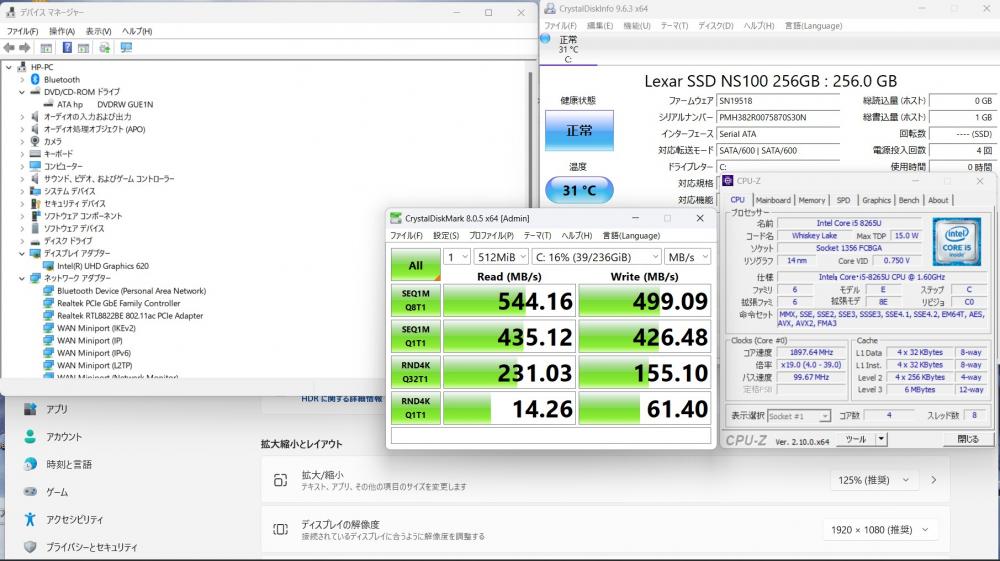Switch to Mainboard tab in CPU-Z
This screenshot has width=1000, height=561.
coord(773,200)
